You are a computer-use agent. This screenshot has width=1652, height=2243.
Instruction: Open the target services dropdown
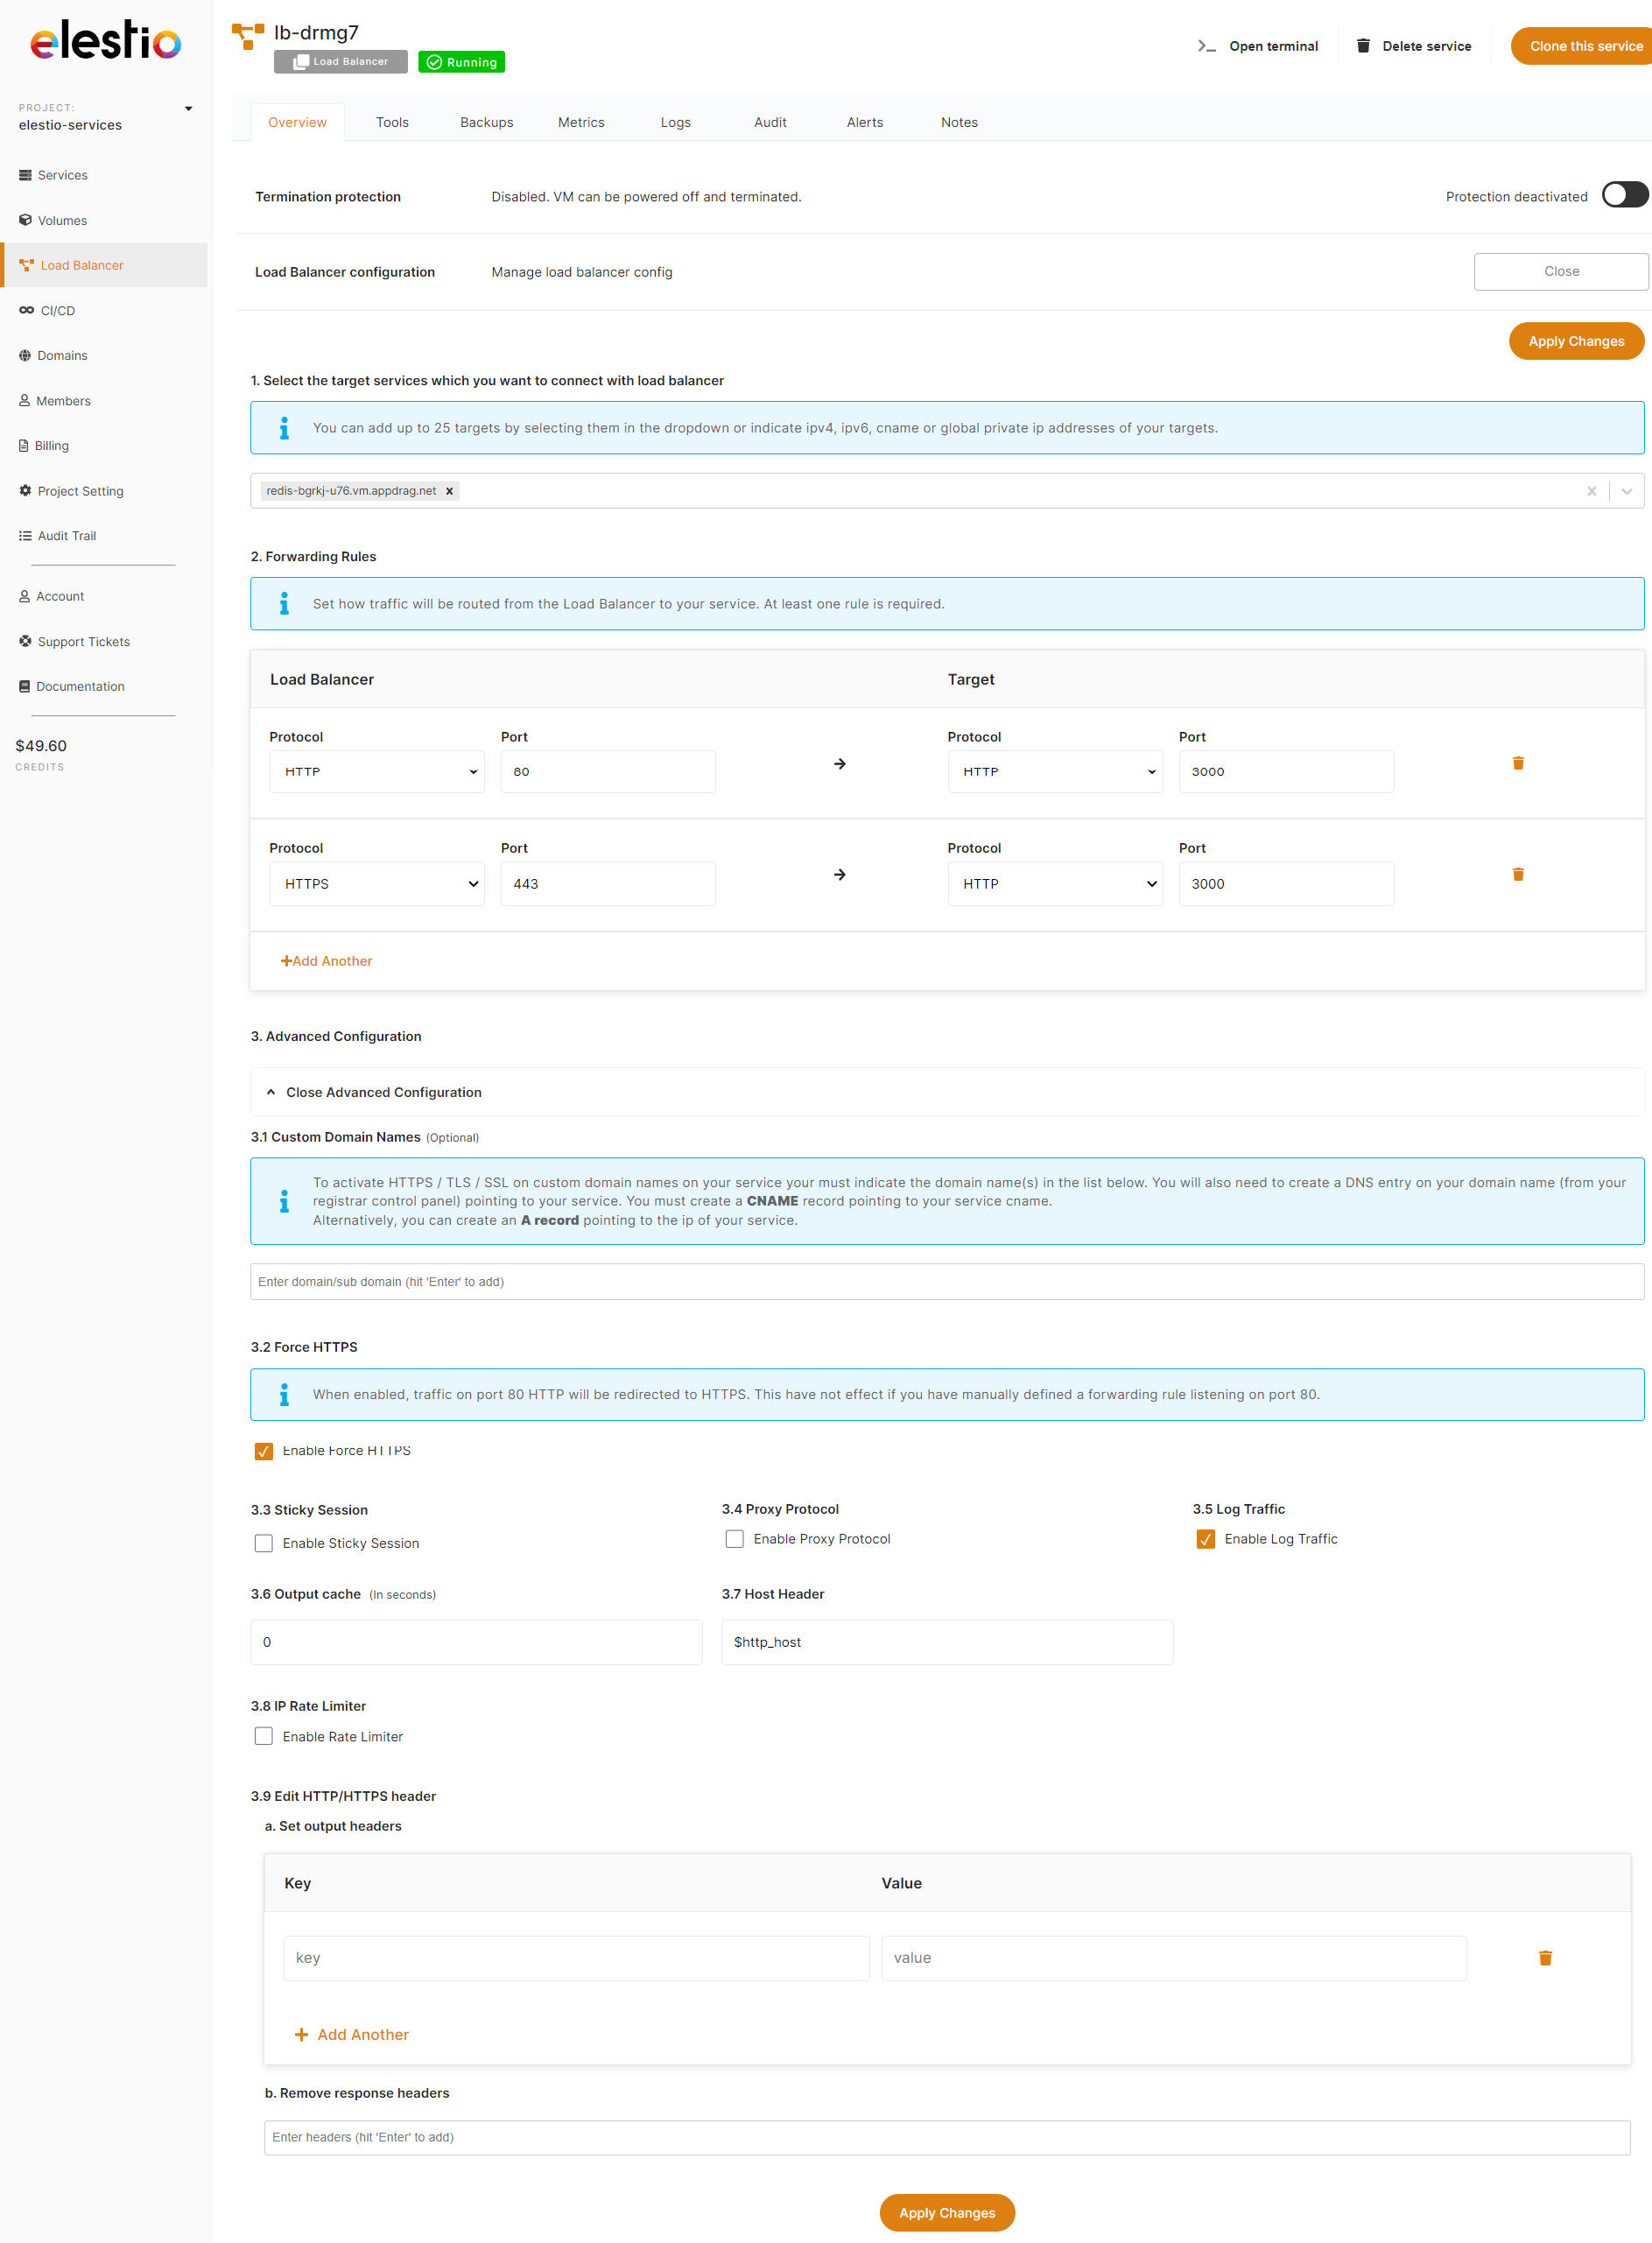pyautogui.click(x=1627, y=491)
